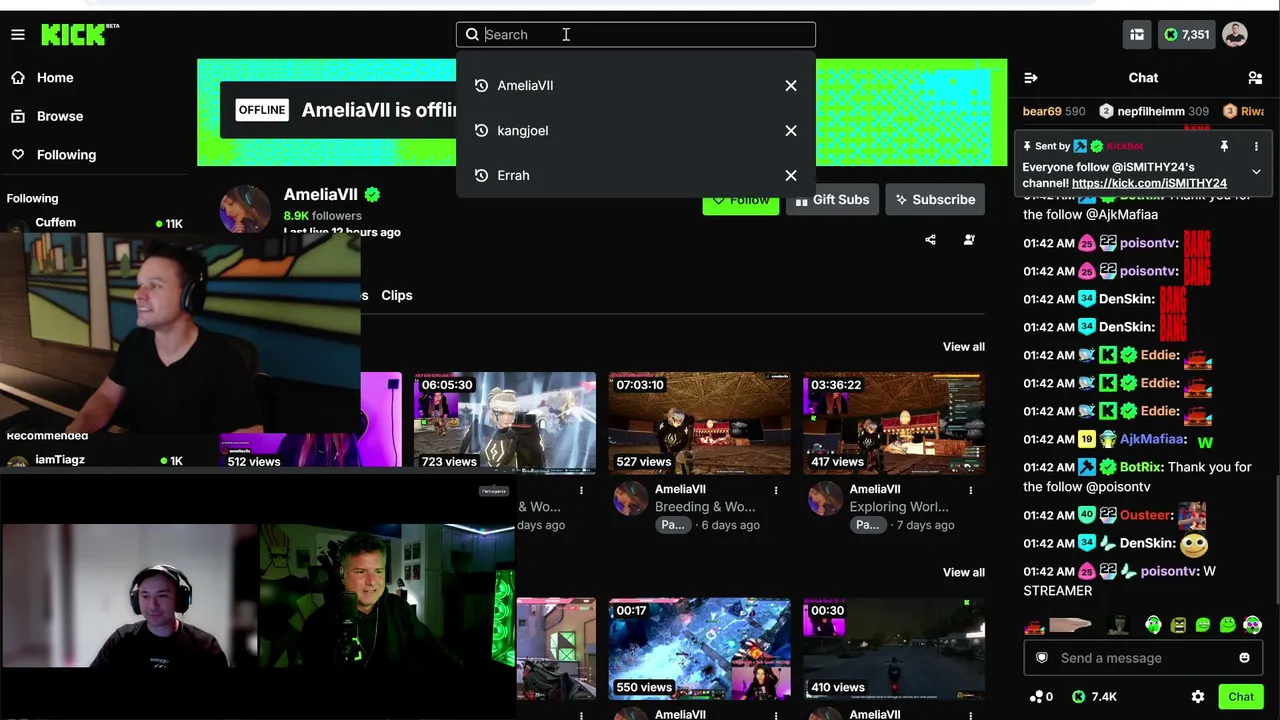The image size is (1280, 720).
Task: Open the 07:03:10 video thumbnail
Action: point(699,423)
